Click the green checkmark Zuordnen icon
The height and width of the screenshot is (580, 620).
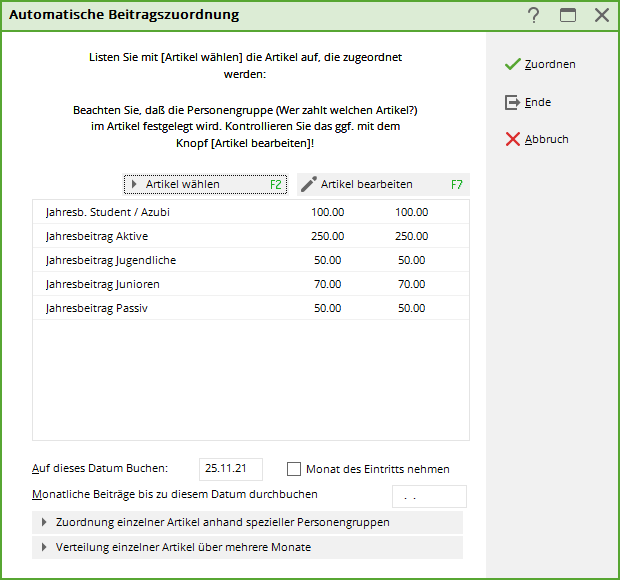click(x=512, y=64)
